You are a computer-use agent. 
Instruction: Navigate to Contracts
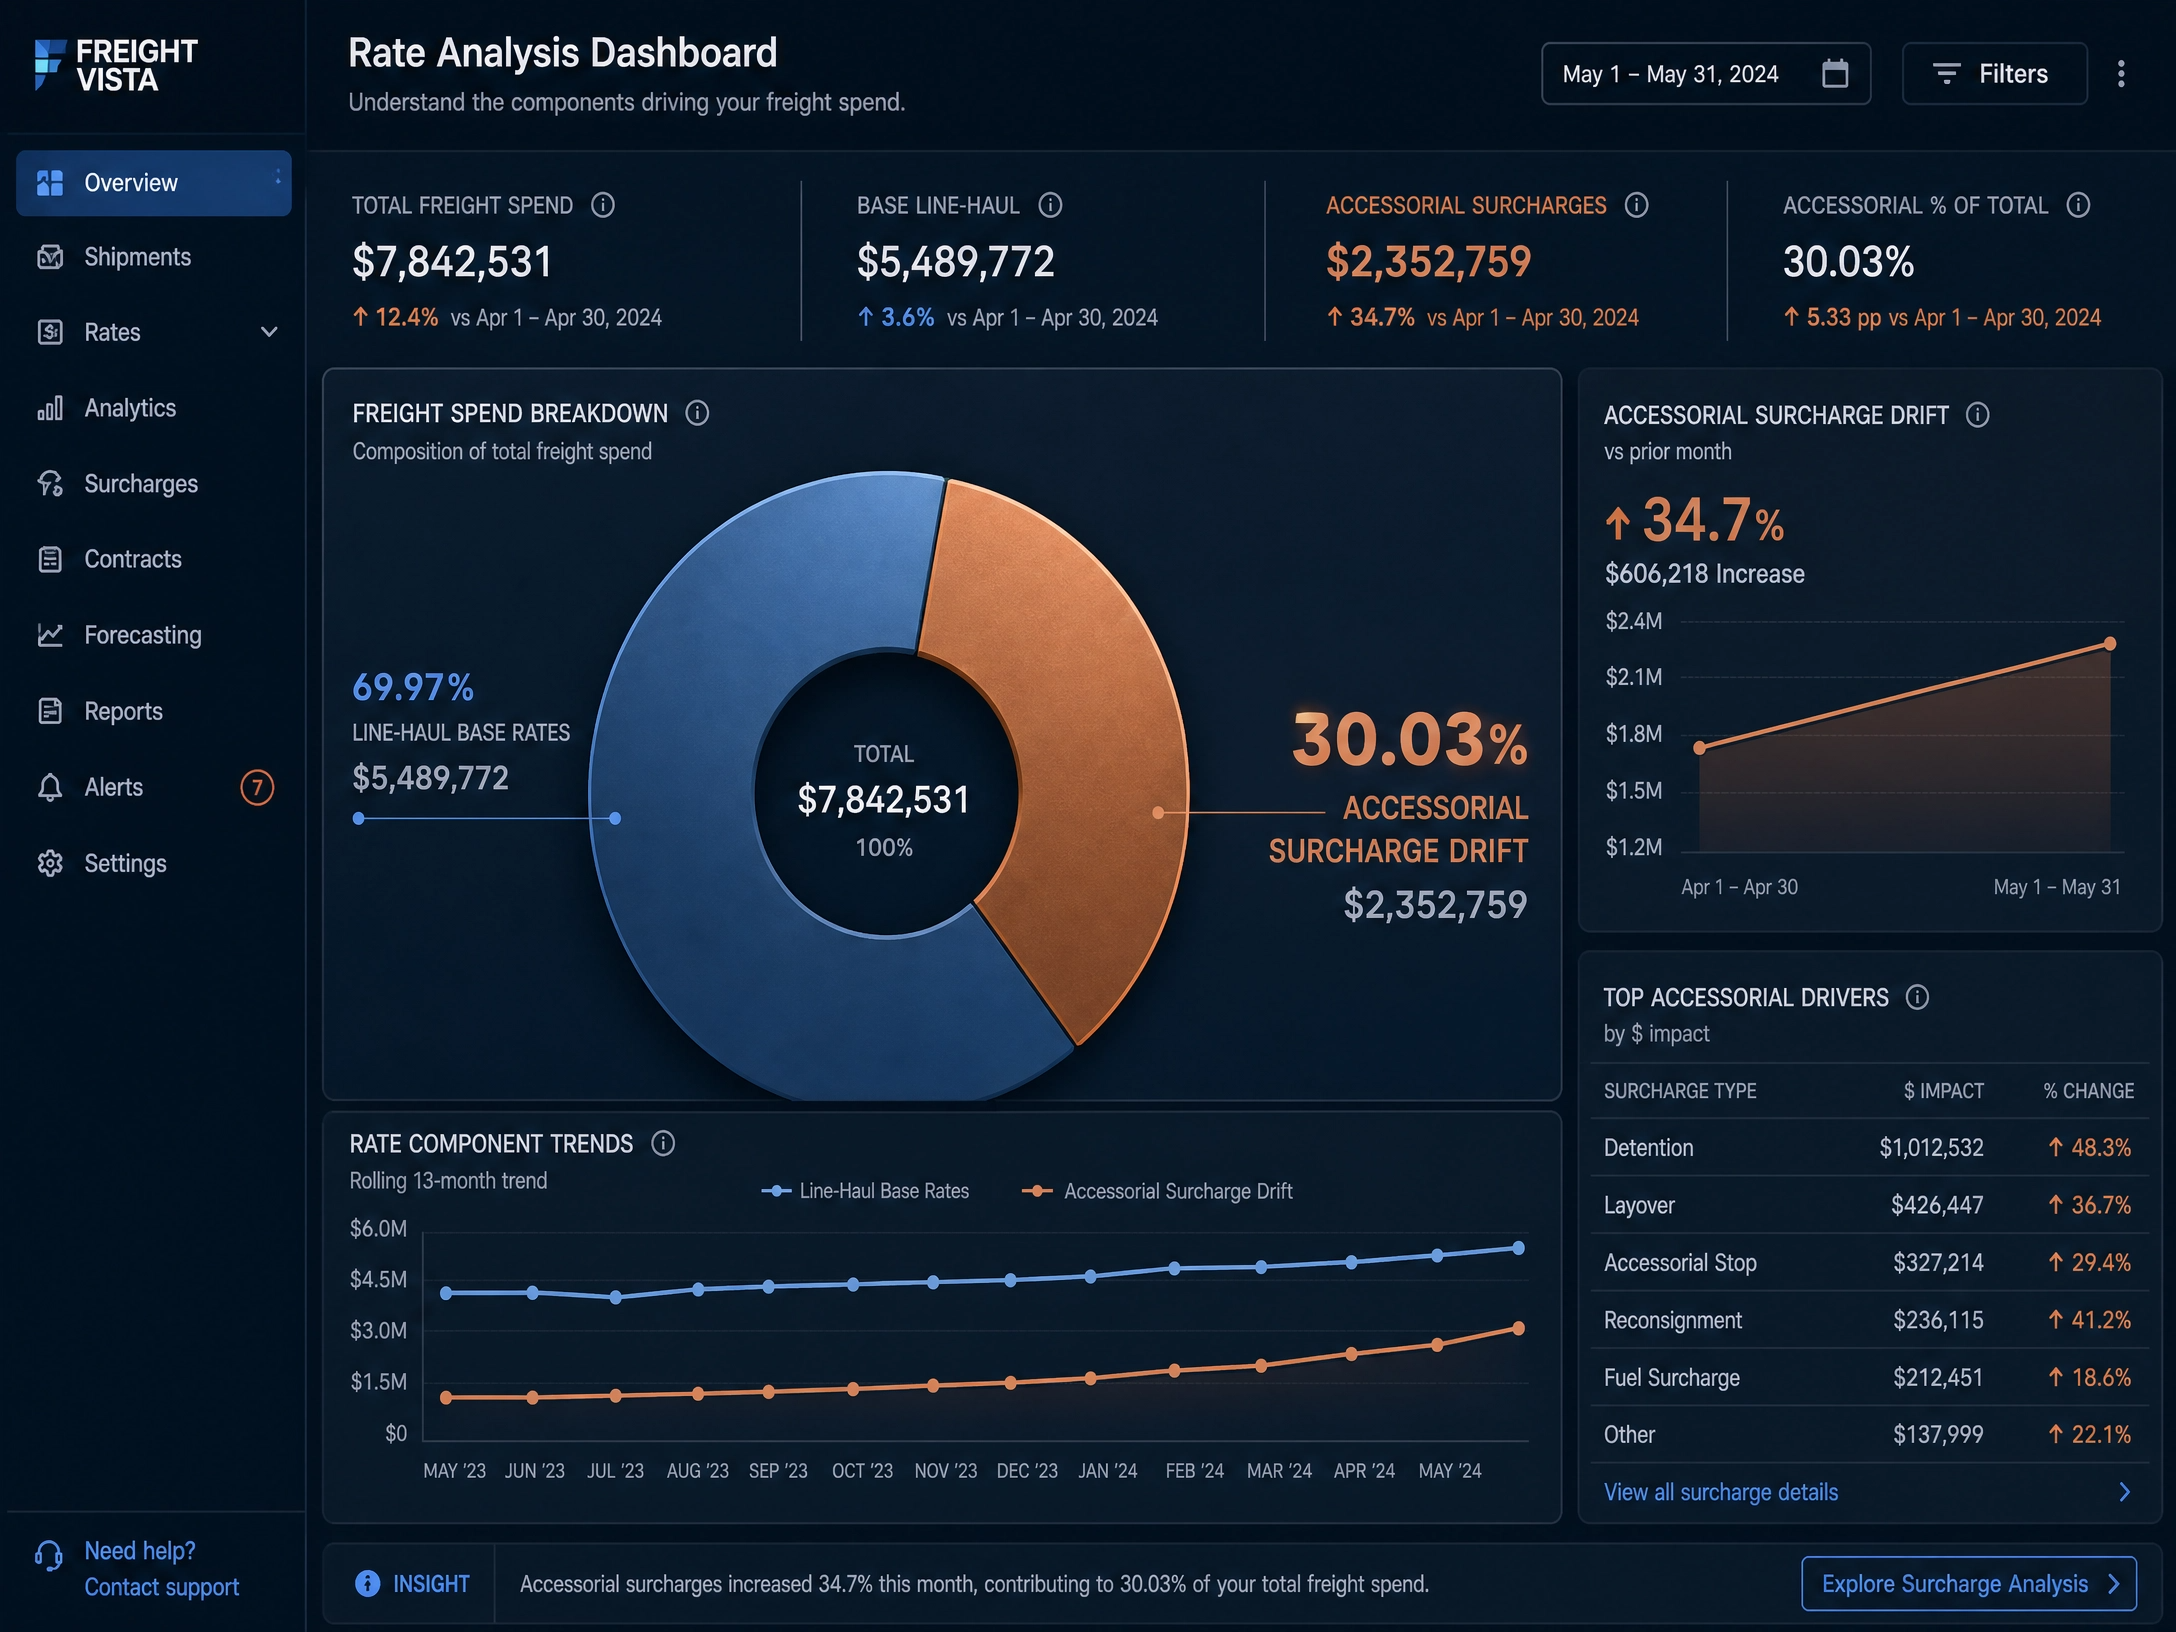pyautogui.click(x=153, y=560)
